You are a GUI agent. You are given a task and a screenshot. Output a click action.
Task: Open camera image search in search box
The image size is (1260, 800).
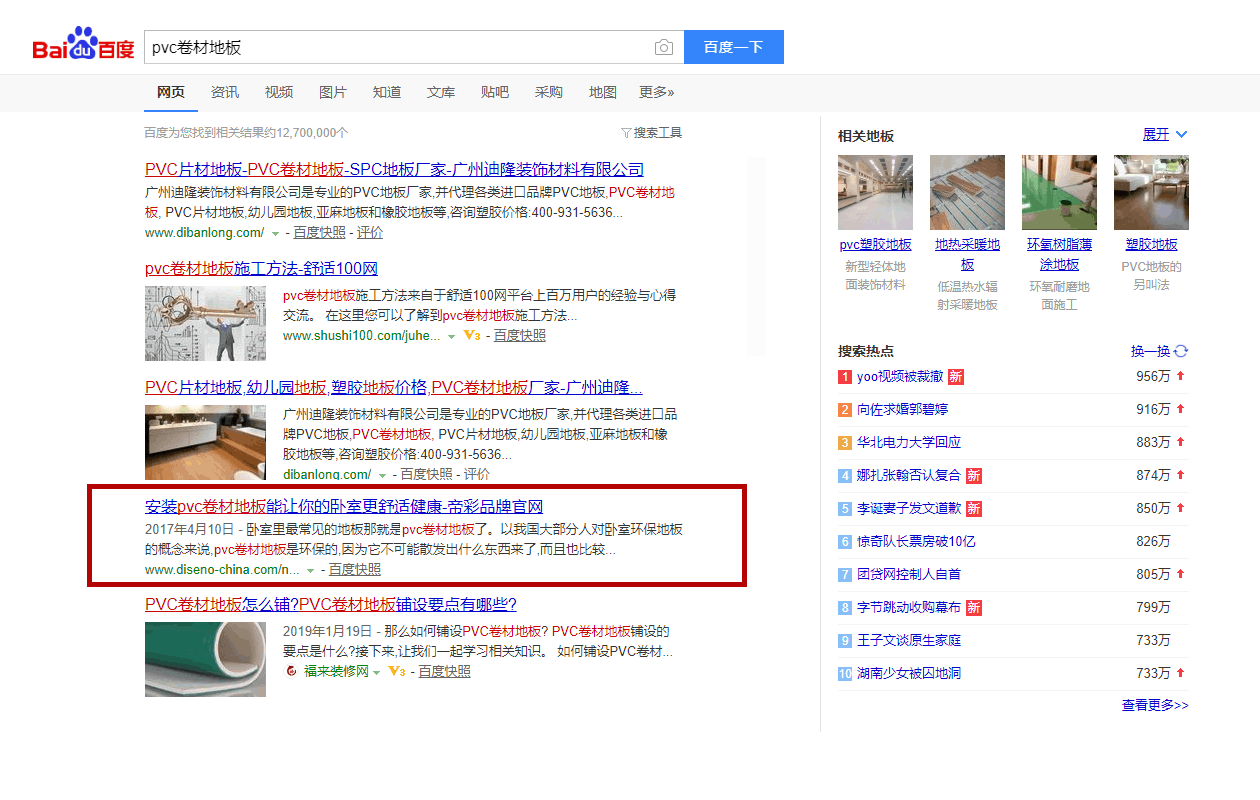[x=664, y=47]
